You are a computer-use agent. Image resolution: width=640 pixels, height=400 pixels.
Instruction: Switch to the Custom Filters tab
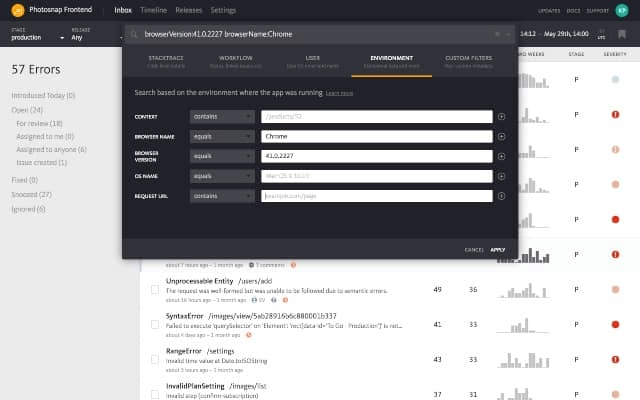[x=469, y=62]
